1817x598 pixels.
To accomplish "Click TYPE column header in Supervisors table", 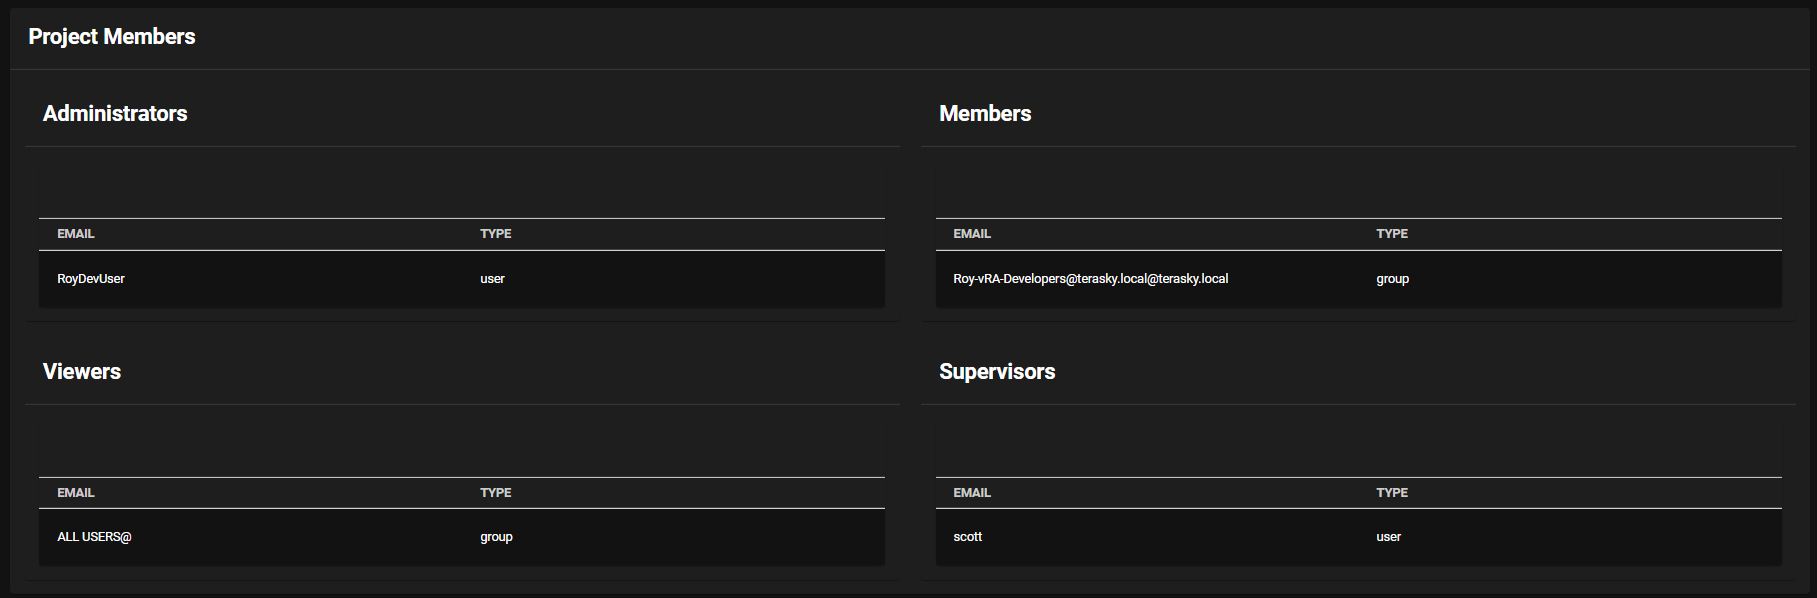I will pyautogui.click(x=1392, y=493).
